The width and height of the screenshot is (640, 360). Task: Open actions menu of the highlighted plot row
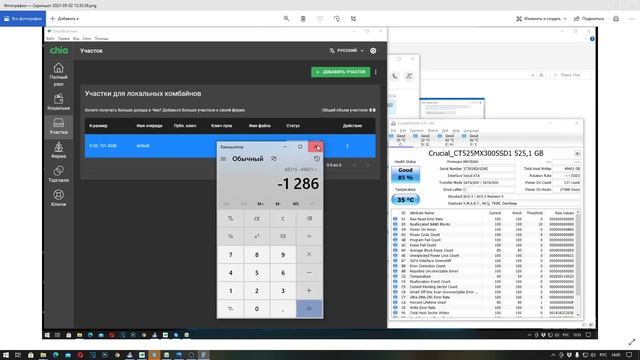(x=347, y=146)
